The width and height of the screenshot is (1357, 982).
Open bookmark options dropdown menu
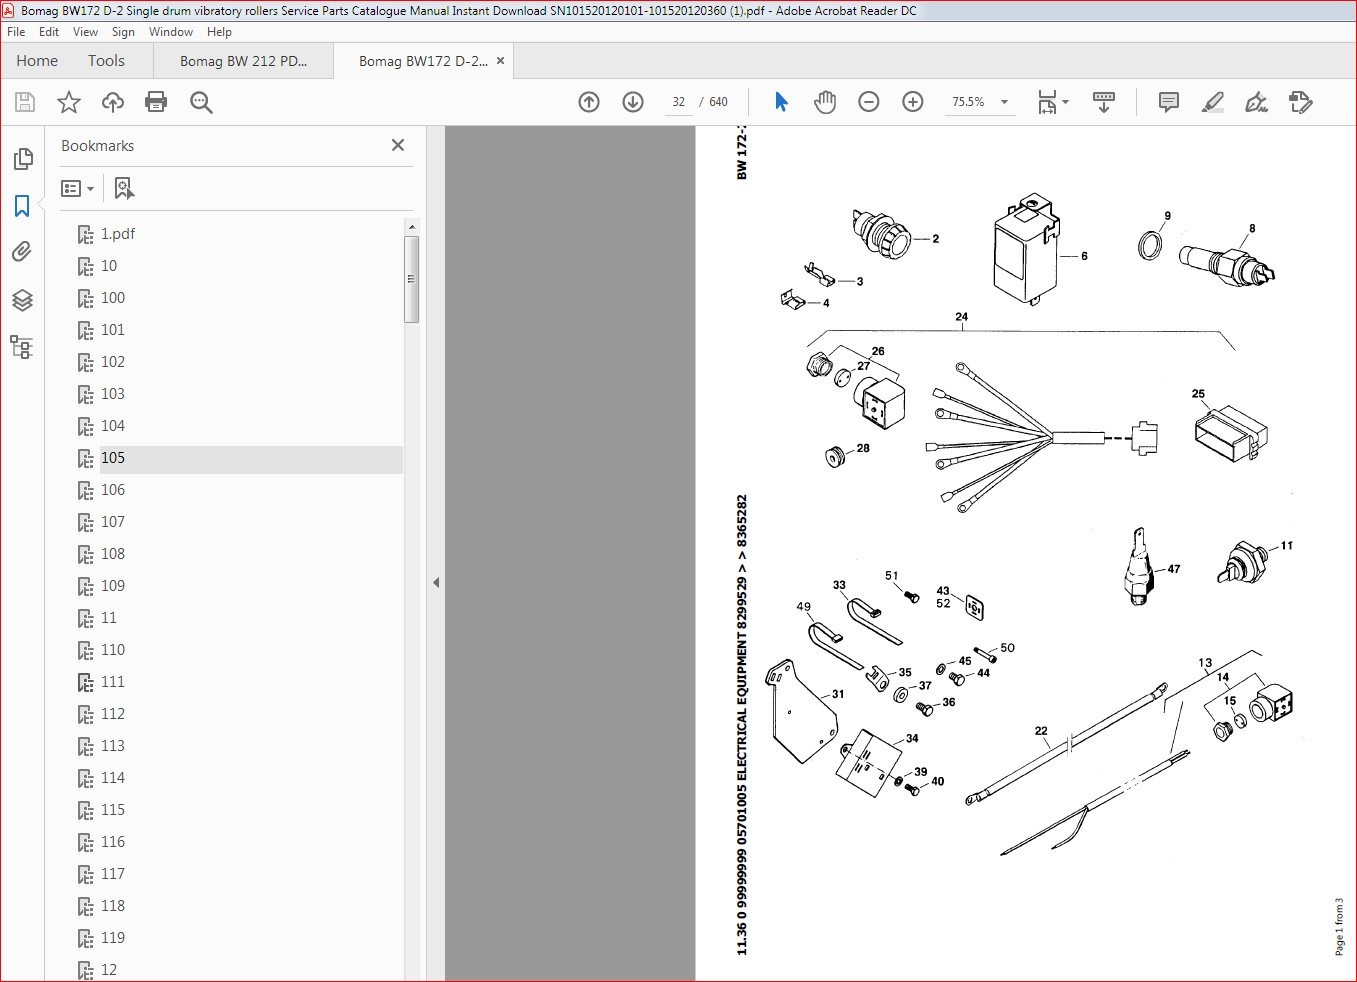pos(78,188)
